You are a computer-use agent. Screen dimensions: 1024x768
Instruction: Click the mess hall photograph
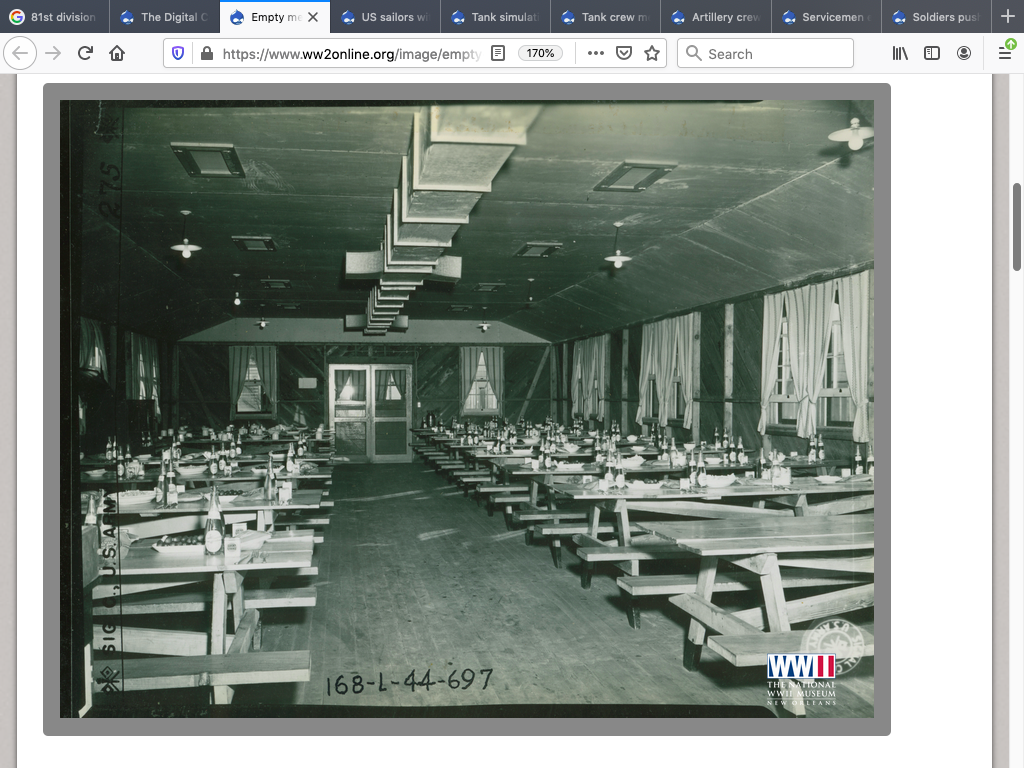[466, 408]
